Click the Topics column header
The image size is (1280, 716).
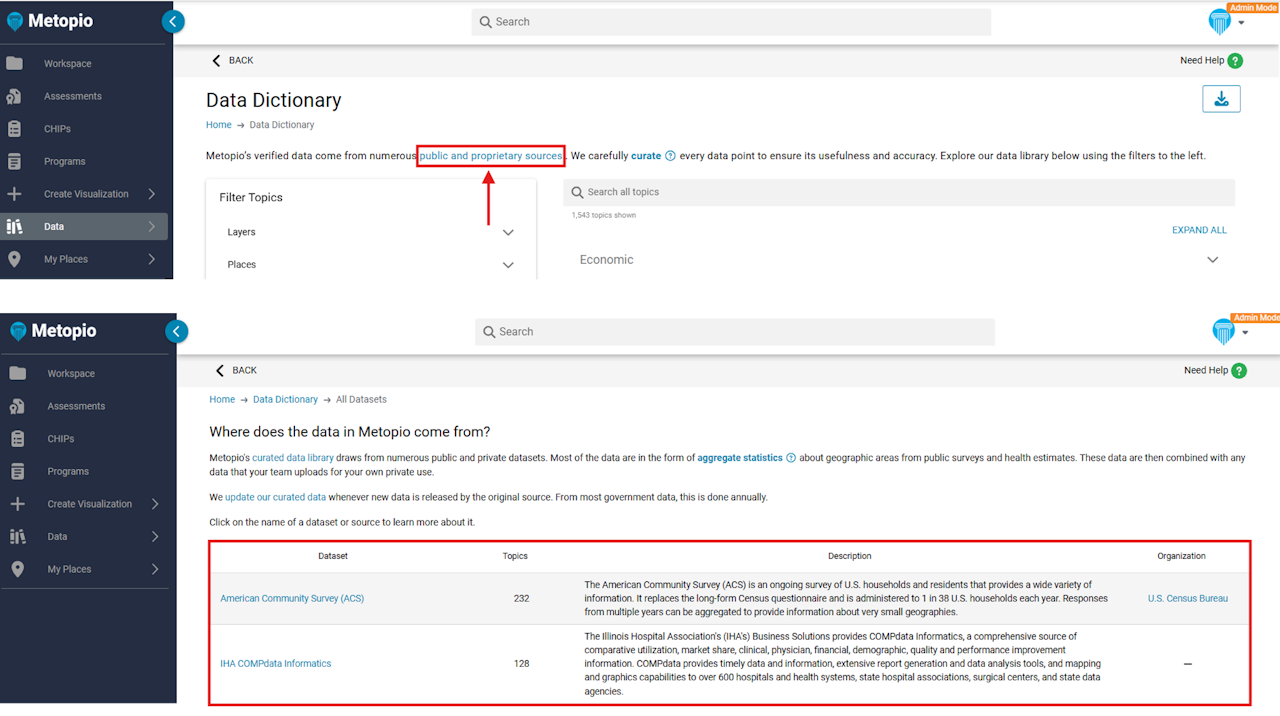pyautogui.click(x=515, y=556)
